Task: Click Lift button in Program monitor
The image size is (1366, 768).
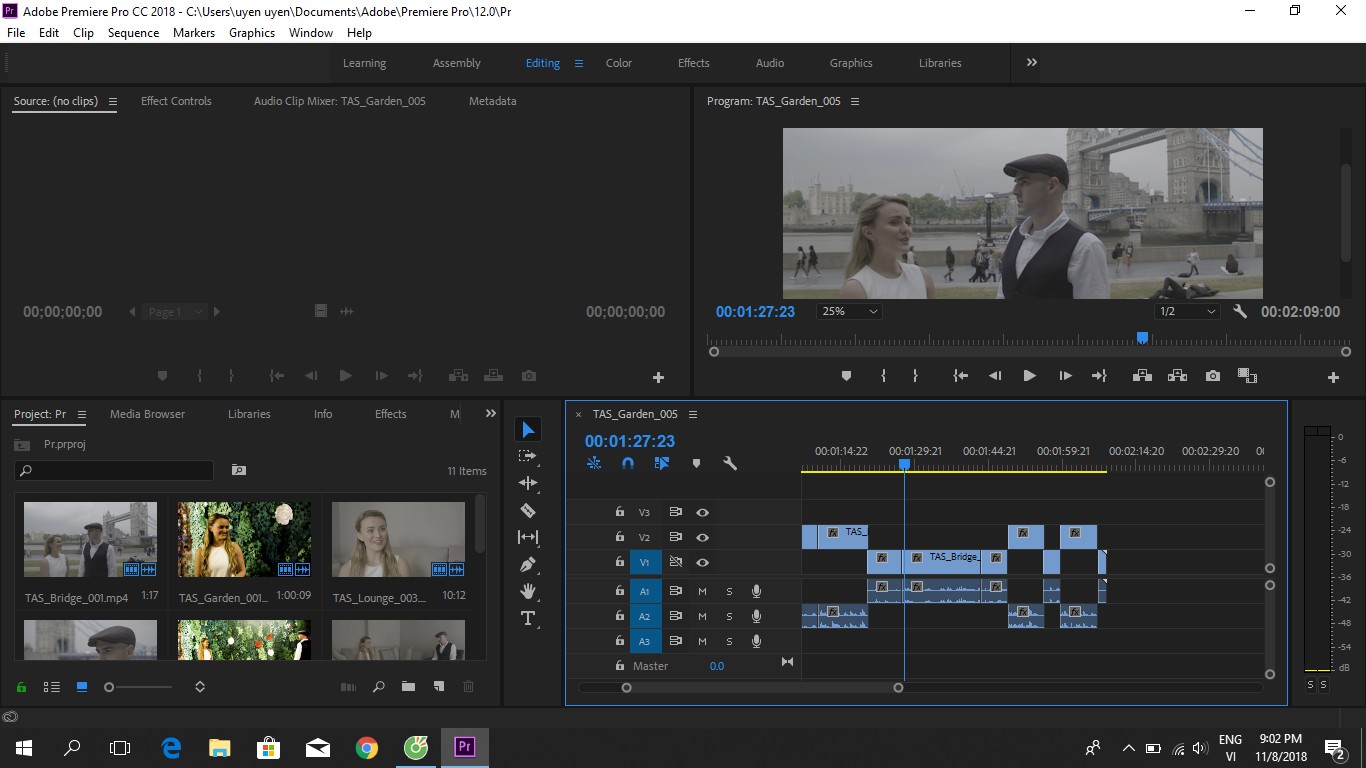Action: click(x=1141, y=376)
